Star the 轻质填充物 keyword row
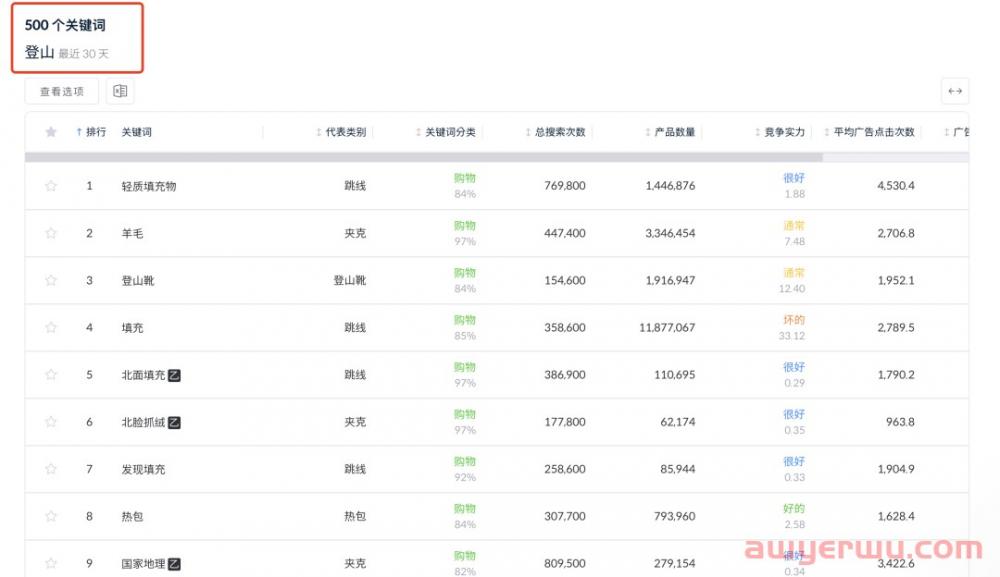1000x577 pixels. pyautogui.click(x=51, y=186)
